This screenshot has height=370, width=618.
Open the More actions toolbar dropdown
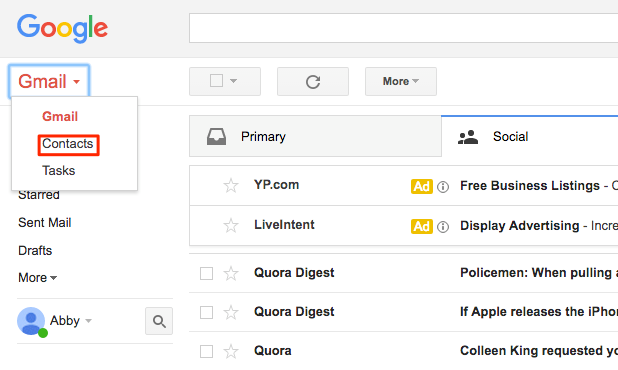(x=401, y=82)
